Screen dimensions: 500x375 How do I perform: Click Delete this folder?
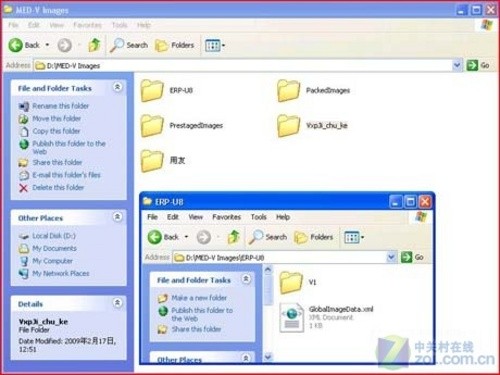pyautogui.click(x=51, y=188)
